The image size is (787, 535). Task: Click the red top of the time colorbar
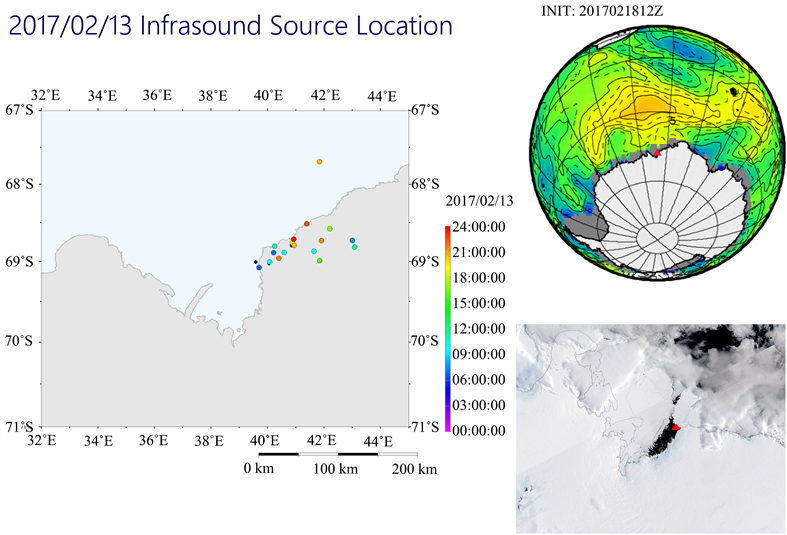[x=446, y=230]
